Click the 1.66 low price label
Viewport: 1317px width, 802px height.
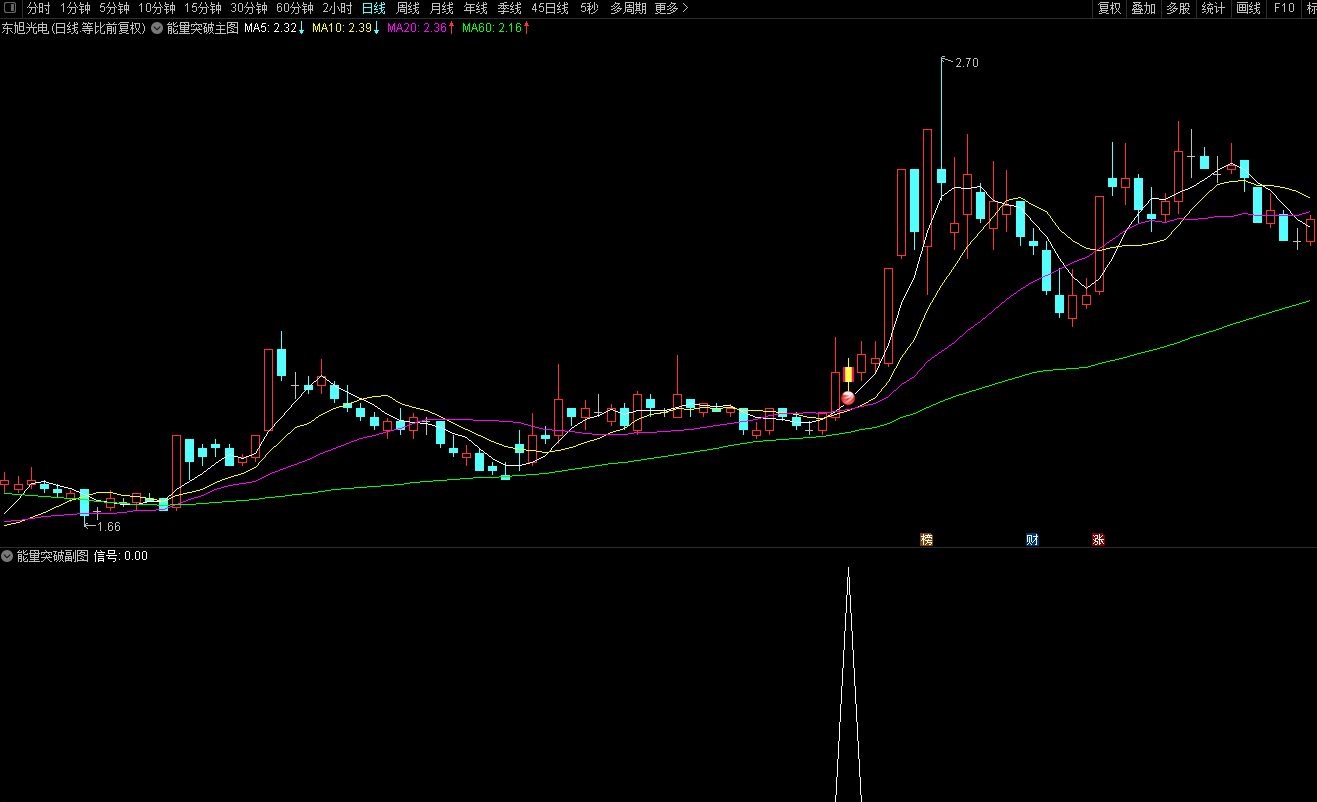click(108, 527)
